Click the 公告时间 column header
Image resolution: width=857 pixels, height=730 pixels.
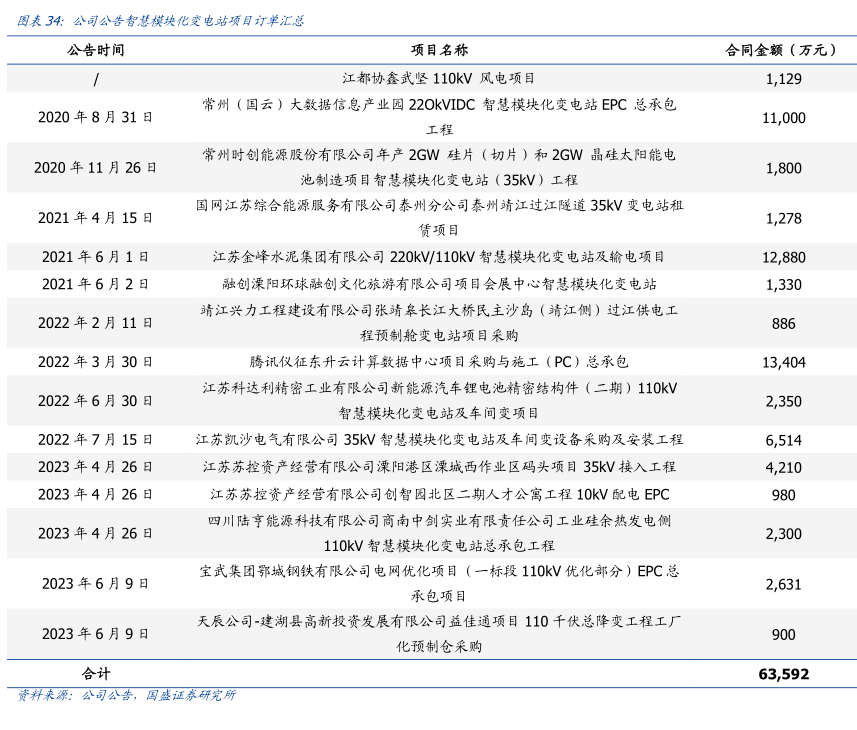(x=96, y=50)
